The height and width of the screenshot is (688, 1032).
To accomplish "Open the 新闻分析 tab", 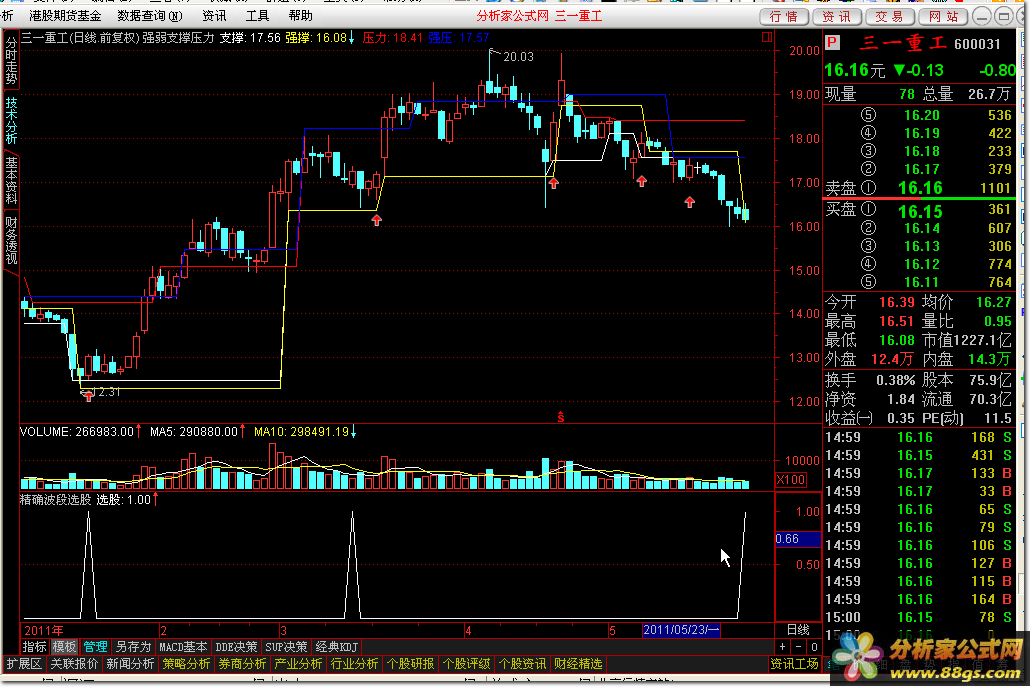I will point(130,664).
